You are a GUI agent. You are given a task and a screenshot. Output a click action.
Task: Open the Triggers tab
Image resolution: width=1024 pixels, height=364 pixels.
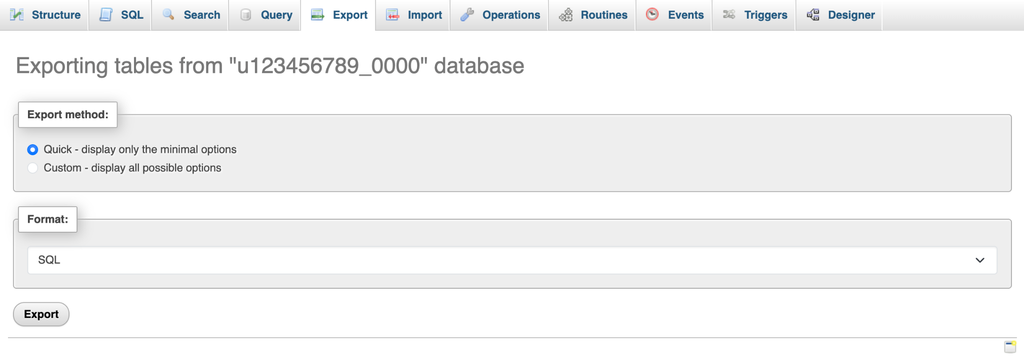[754, 15]
